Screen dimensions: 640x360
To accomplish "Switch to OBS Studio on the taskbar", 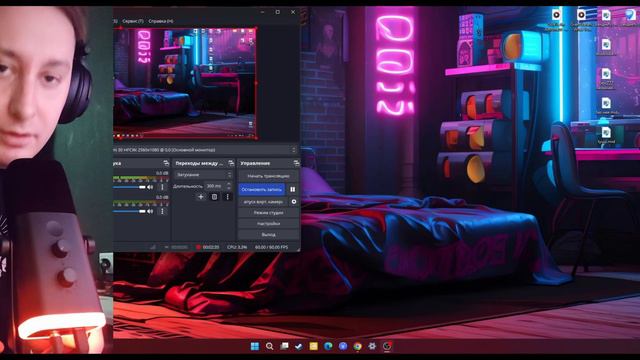I will [387, 346].
